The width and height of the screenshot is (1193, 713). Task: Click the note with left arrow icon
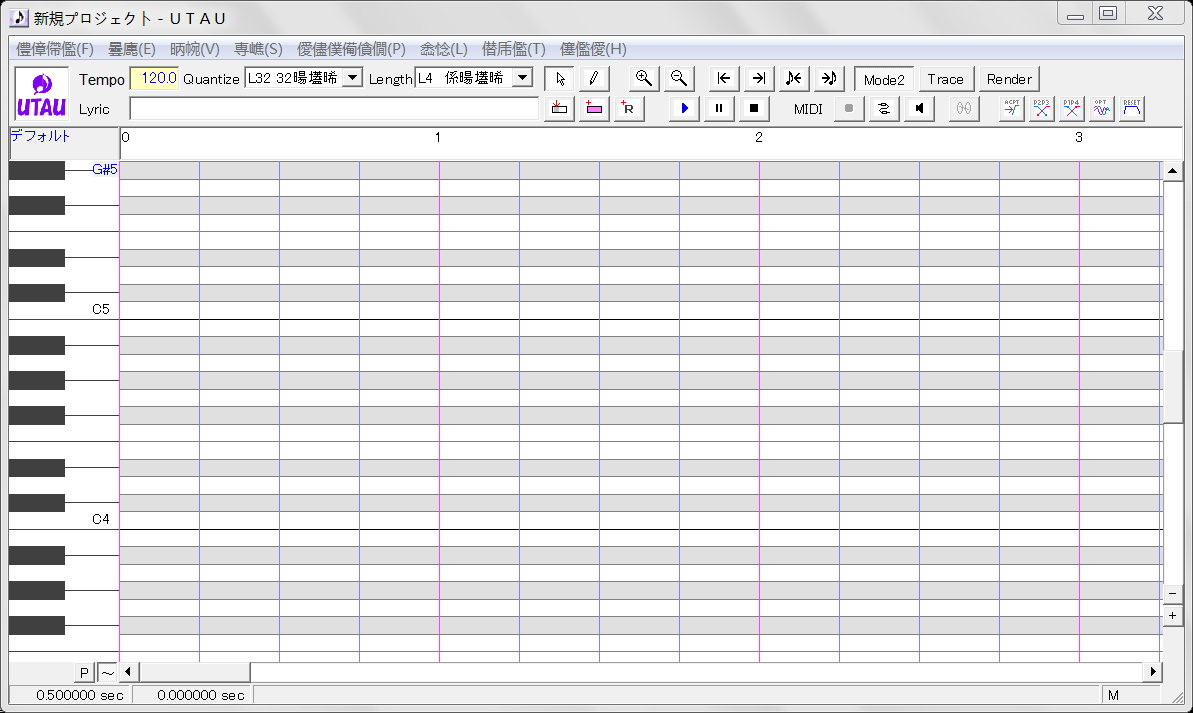click(794, 78)
